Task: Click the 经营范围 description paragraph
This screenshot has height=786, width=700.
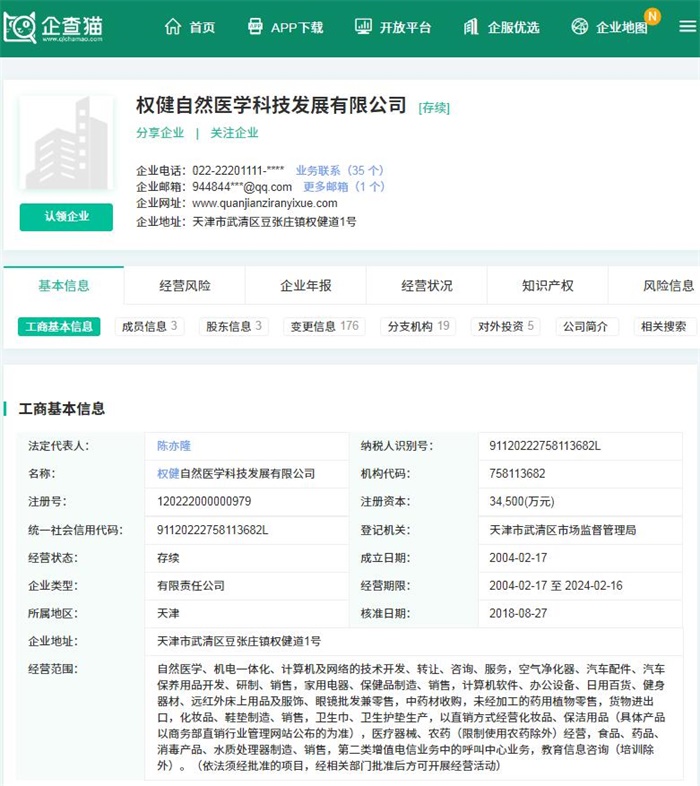Action: pyautogui.click(x=411, y=717)
